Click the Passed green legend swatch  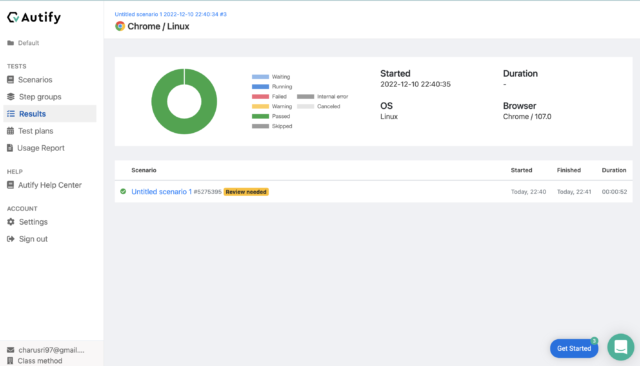(260, 116)
